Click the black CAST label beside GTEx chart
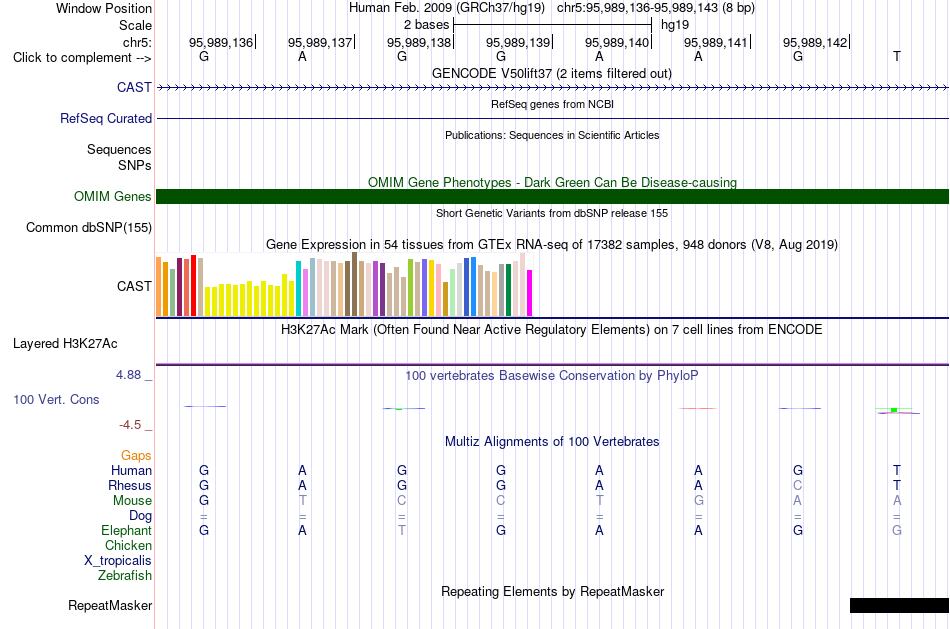This screenshot has width=950, height=629. coord(134,286)
